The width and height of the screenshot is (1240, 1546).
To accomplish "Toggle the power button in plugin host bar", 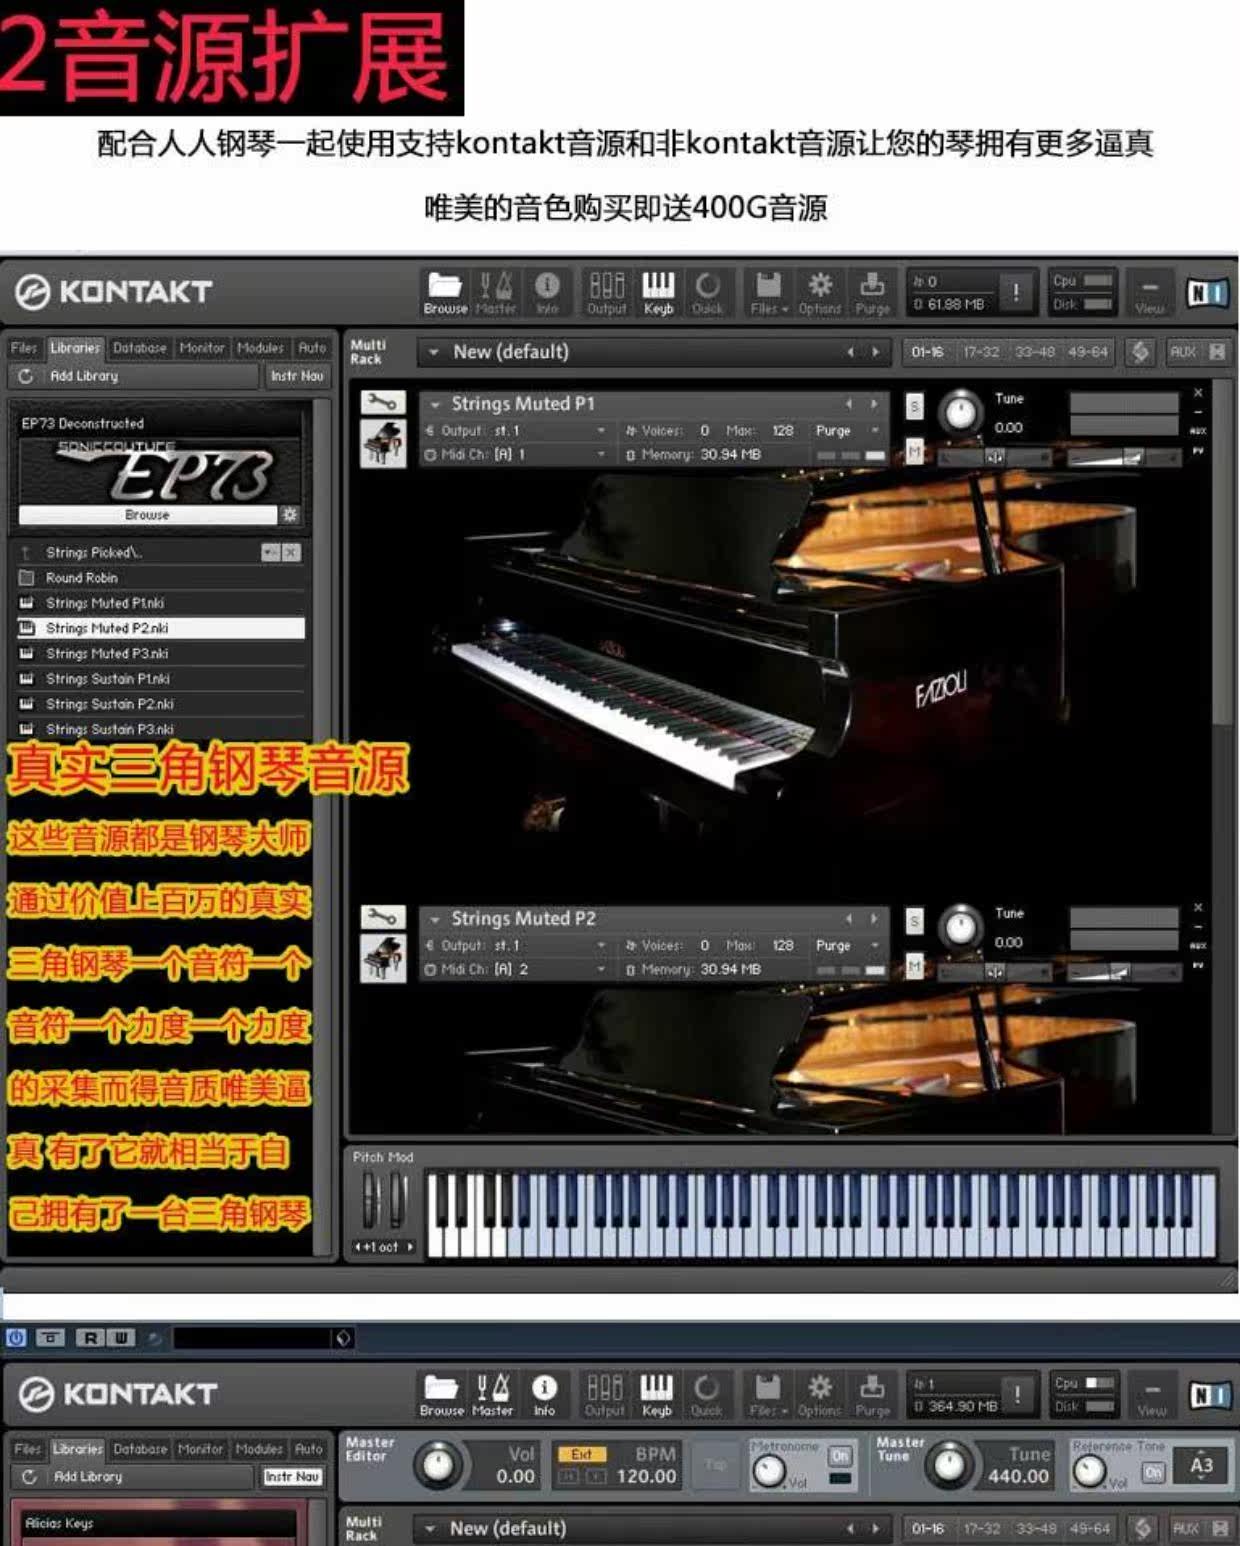I will 16,1337.
